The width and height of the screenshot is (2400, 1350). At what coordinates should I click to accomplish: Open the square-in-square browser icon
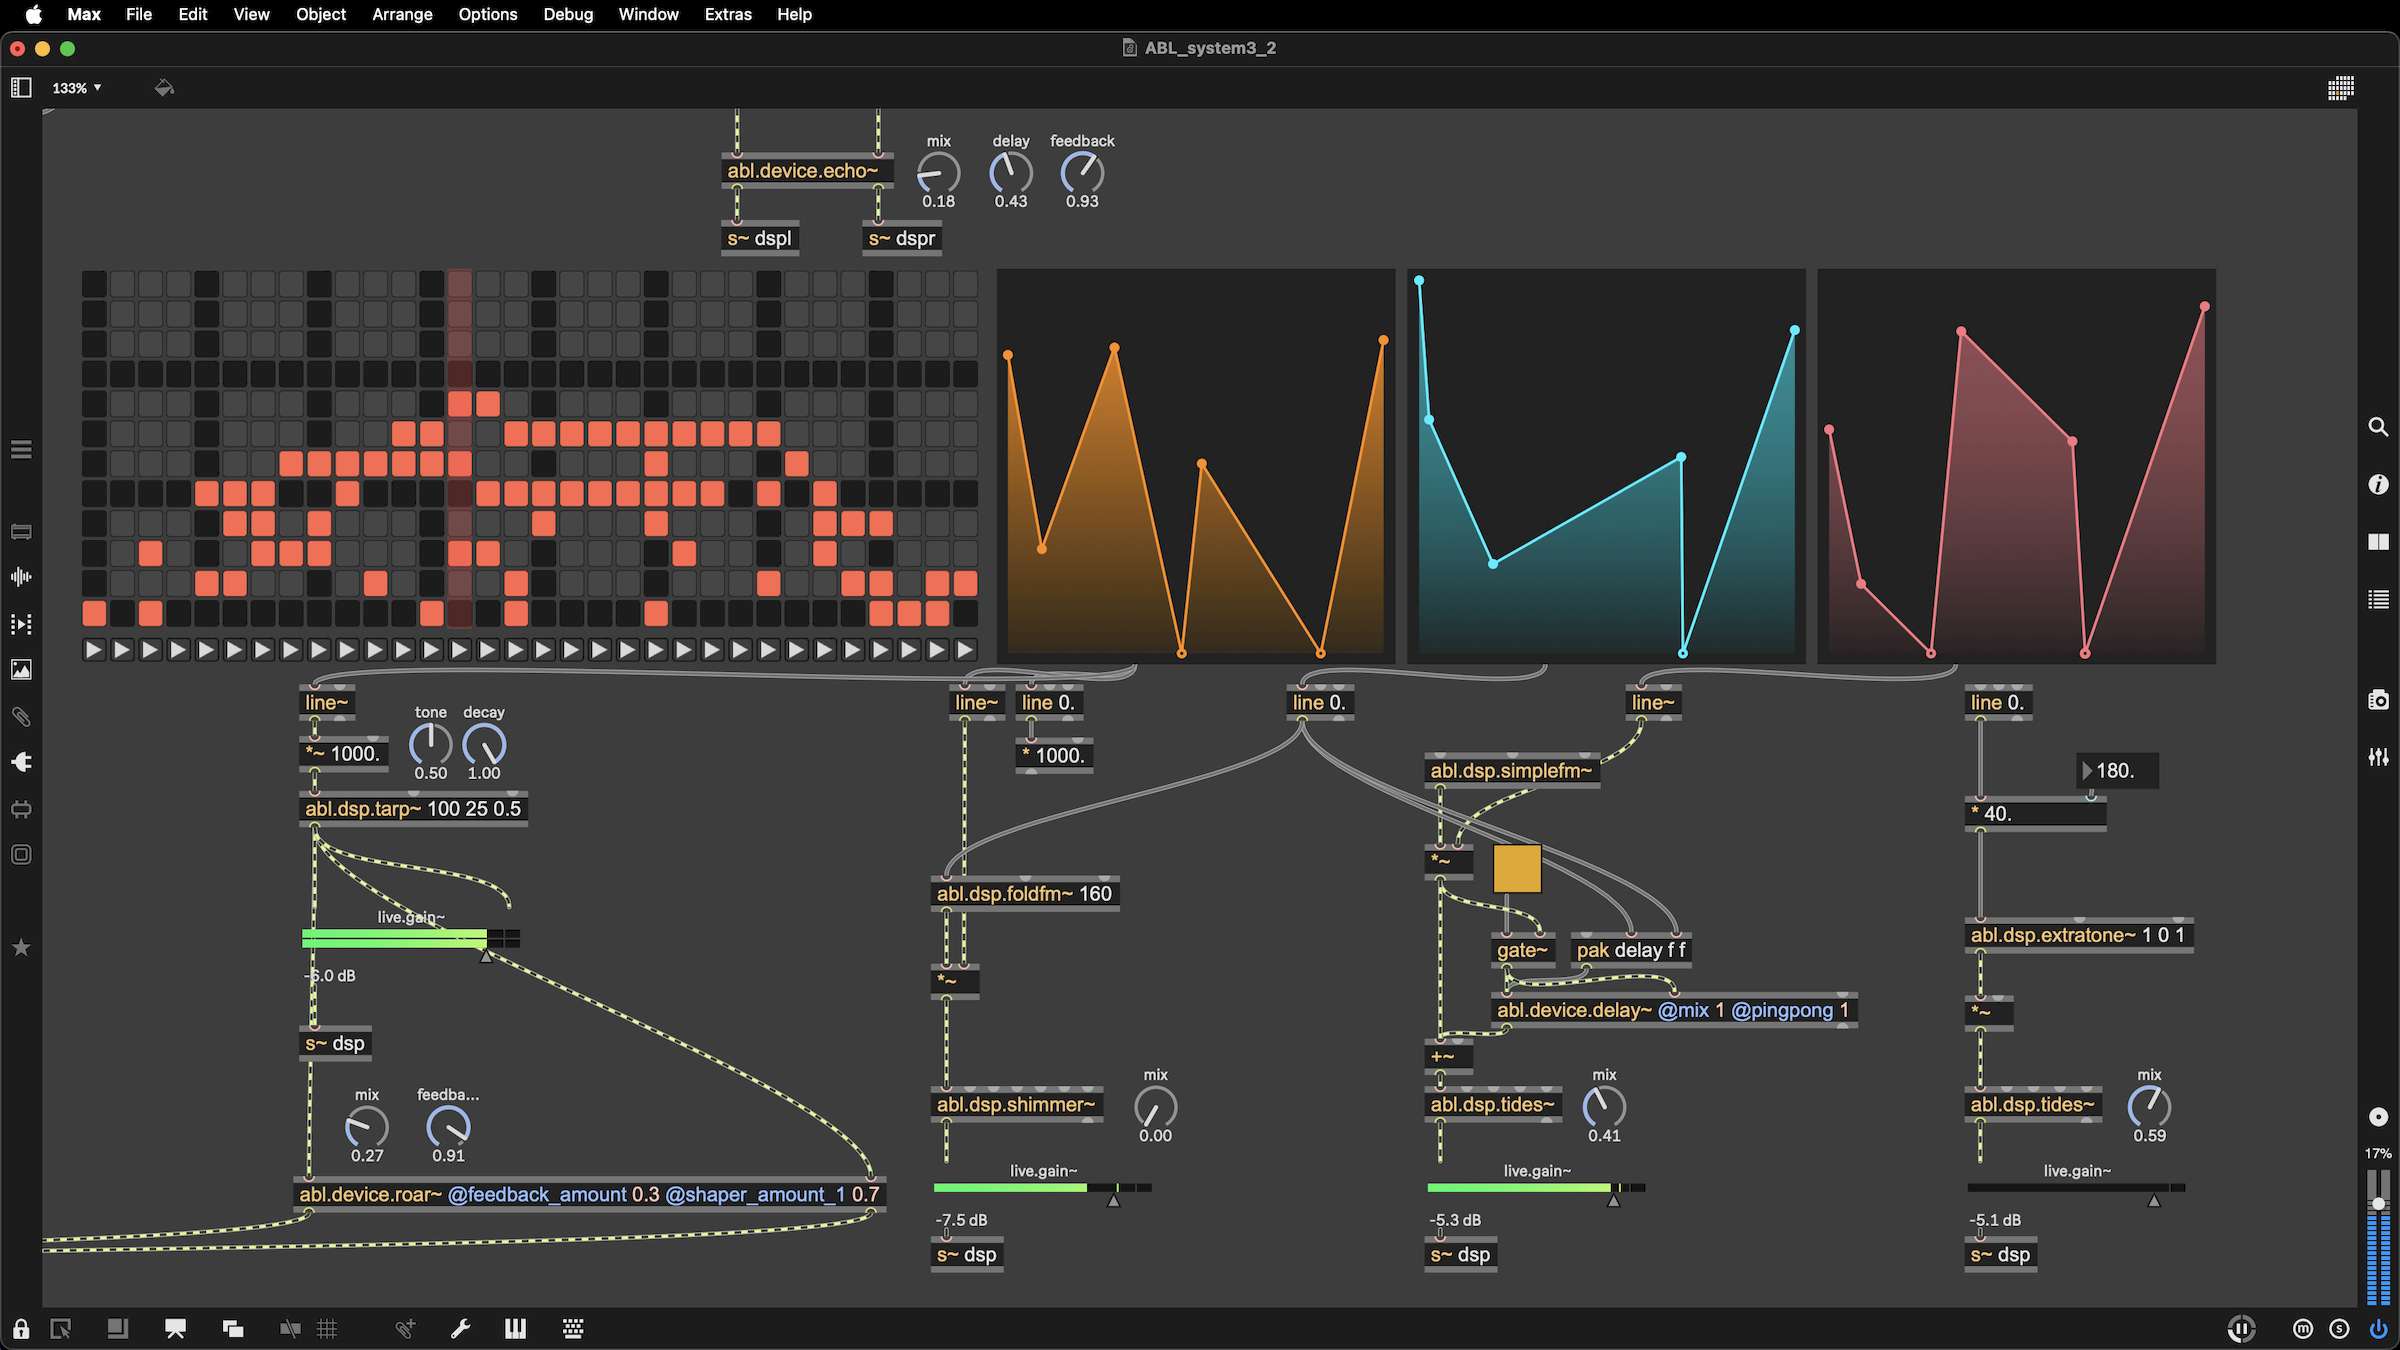tap(21, 855)
